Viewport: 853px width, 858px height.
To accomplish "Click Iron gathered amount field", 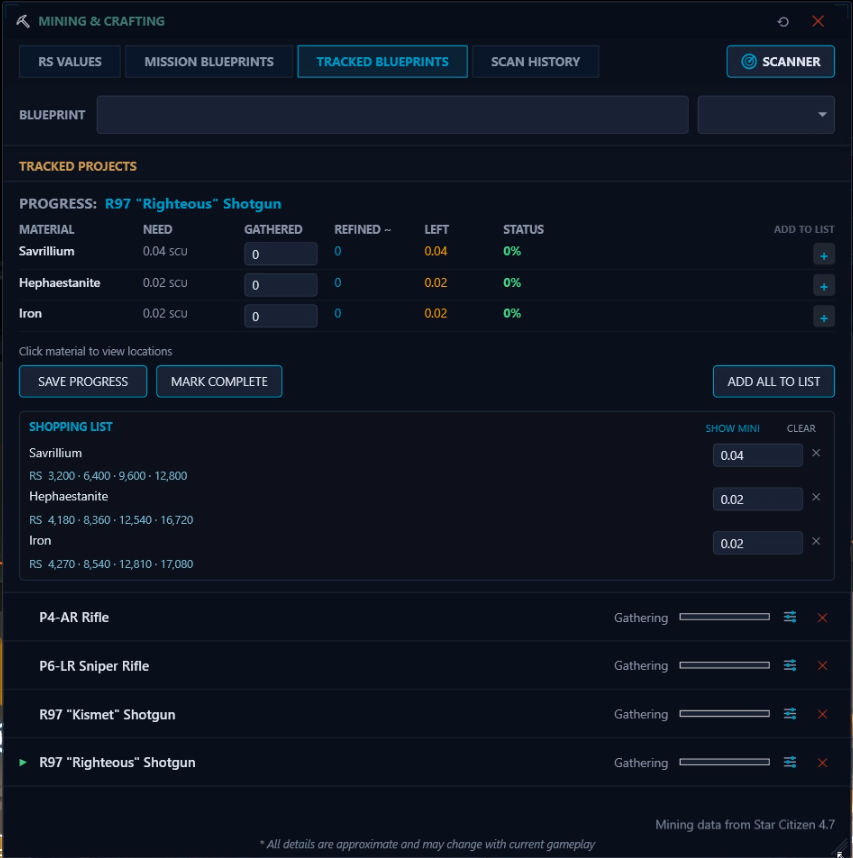I will coord(281,316).
